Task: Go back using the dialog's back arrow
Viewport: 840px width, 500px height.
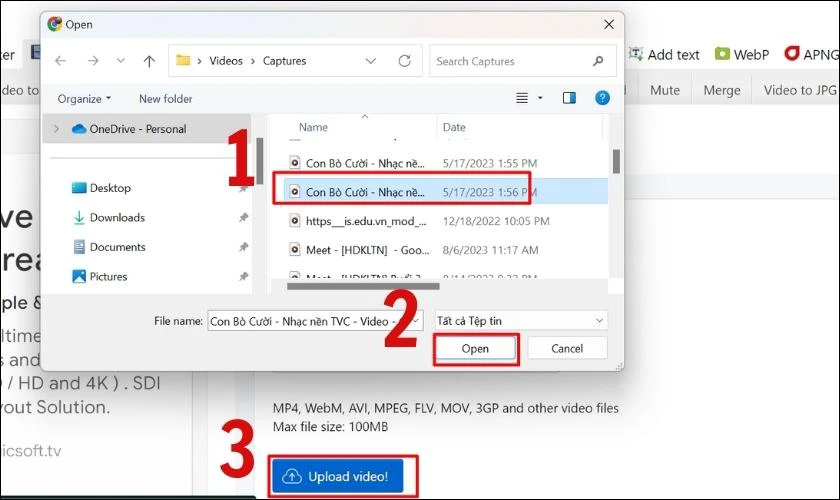Action: click(61, 61)
